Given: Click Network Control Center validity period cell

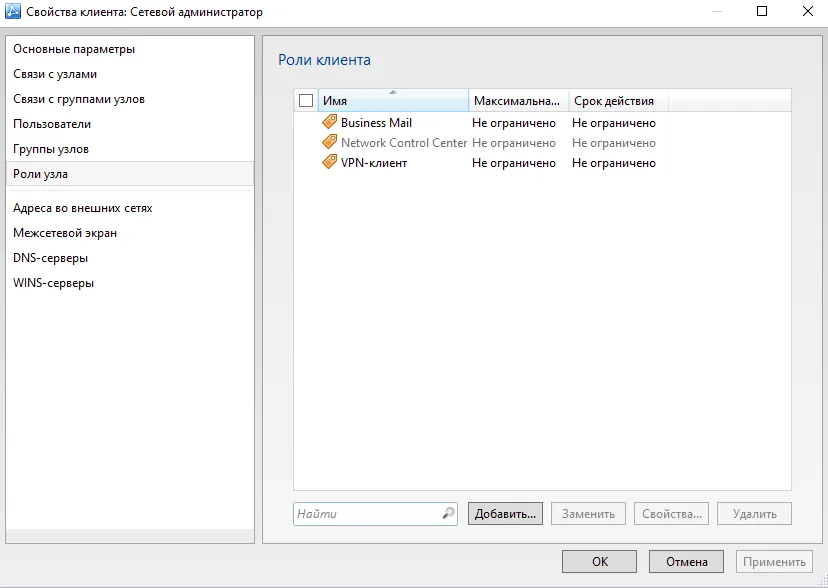Looking at the screenshot, I should click(x=614, y=143).
